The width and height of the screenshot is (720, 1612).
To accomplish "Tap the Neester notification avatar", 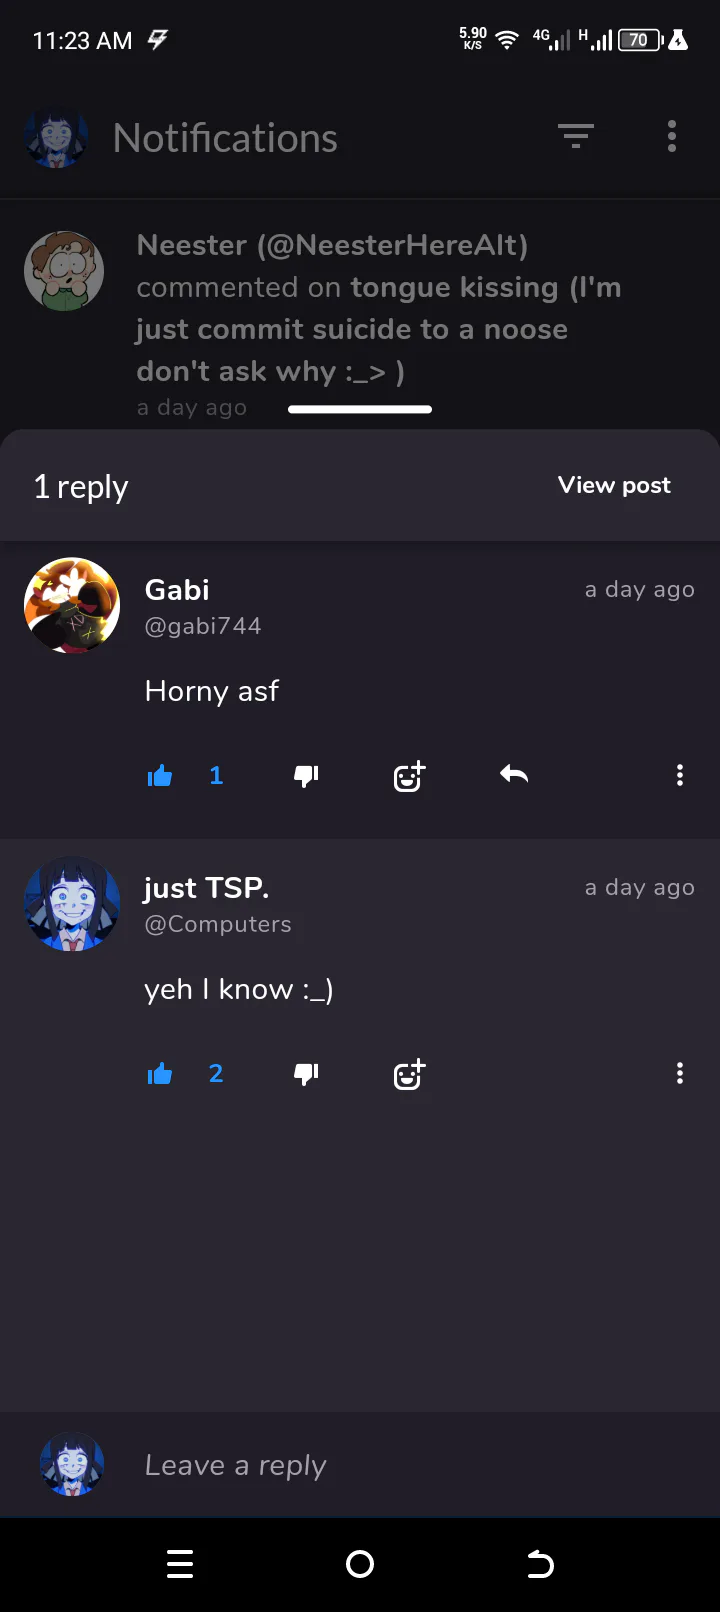I will click(x=64, y=271).
